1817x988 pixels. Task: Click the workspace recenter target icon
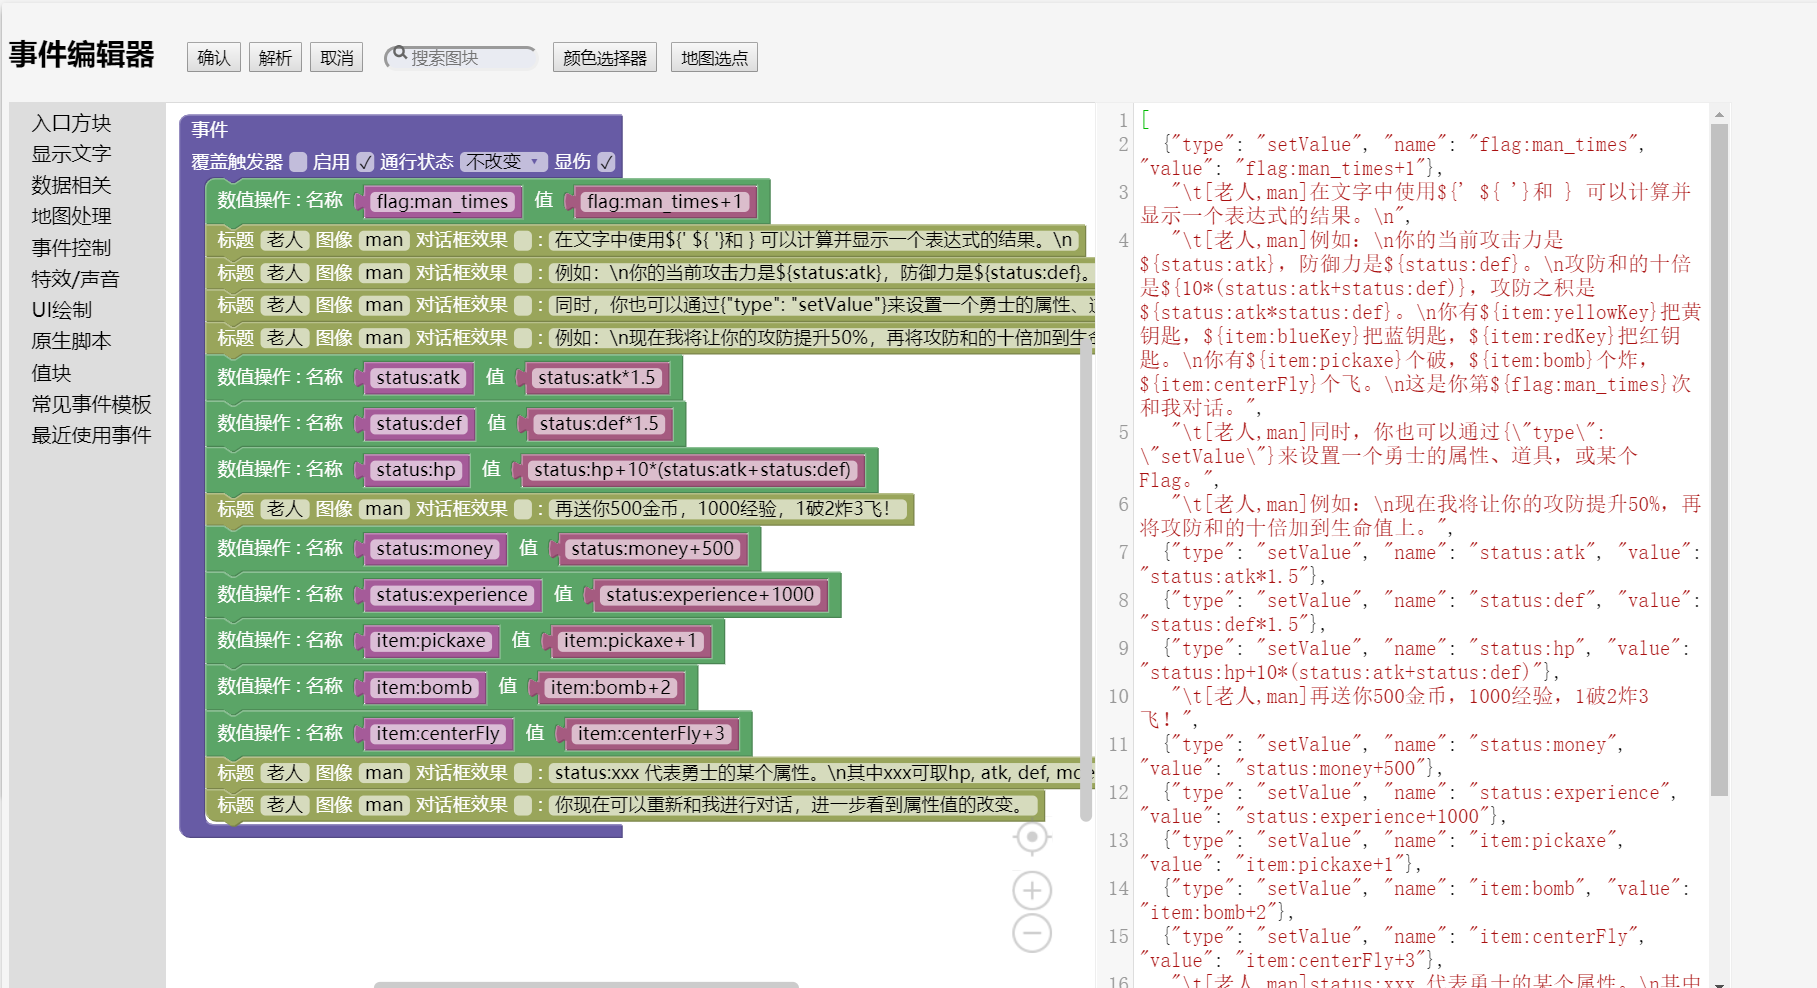1031,837
